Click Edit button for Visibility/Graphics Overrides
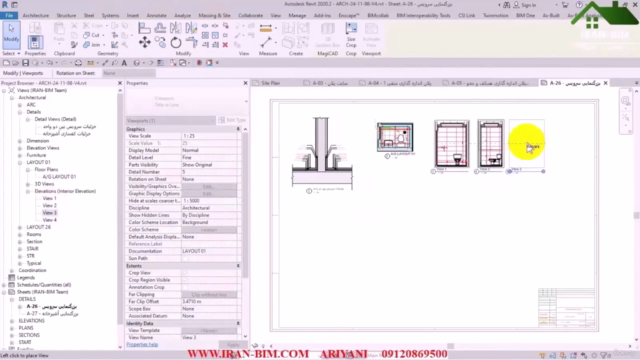 pyautogui.click(x=209, y=187)
